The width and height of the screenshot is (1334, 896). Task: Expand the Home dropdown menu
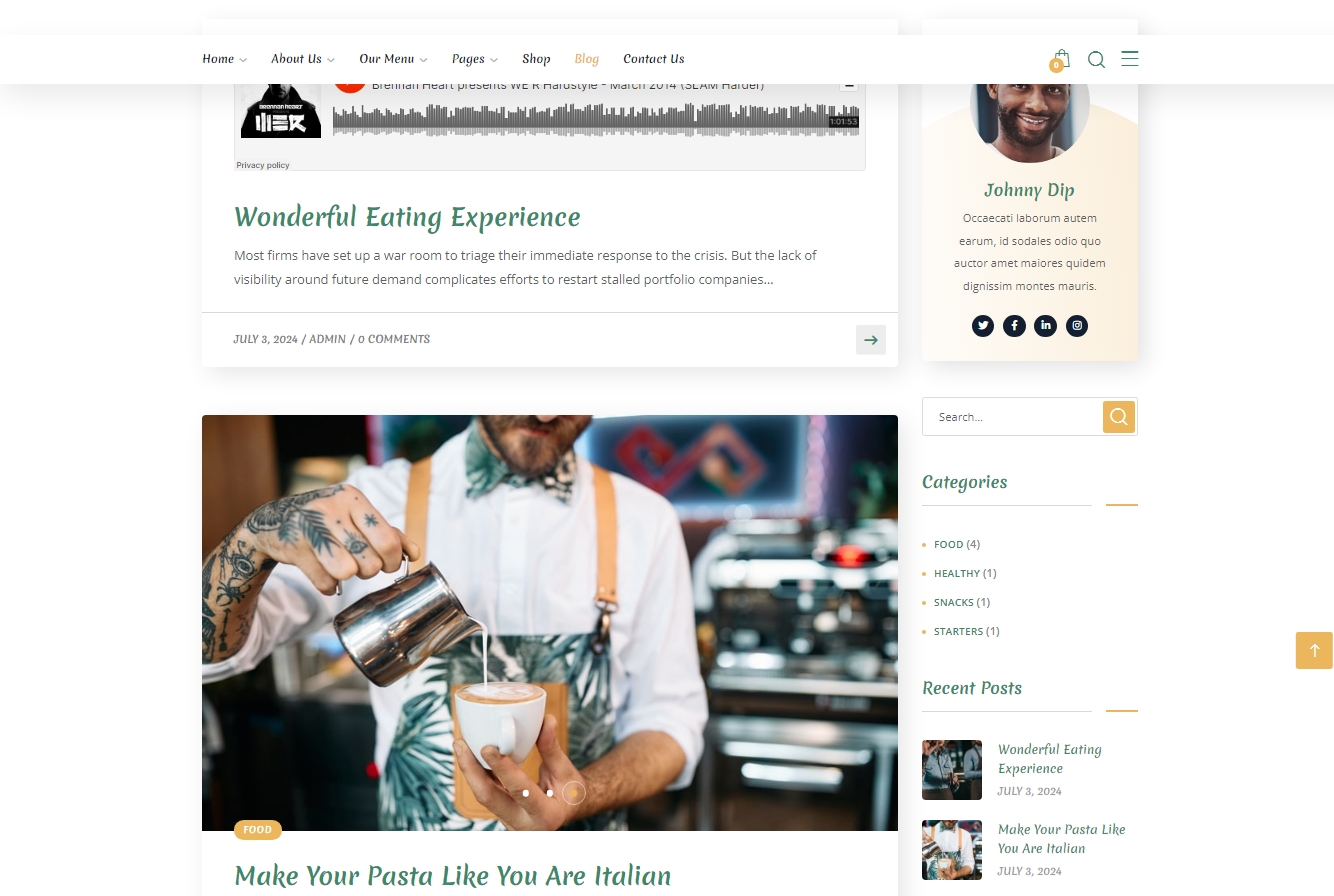(224, 59)
